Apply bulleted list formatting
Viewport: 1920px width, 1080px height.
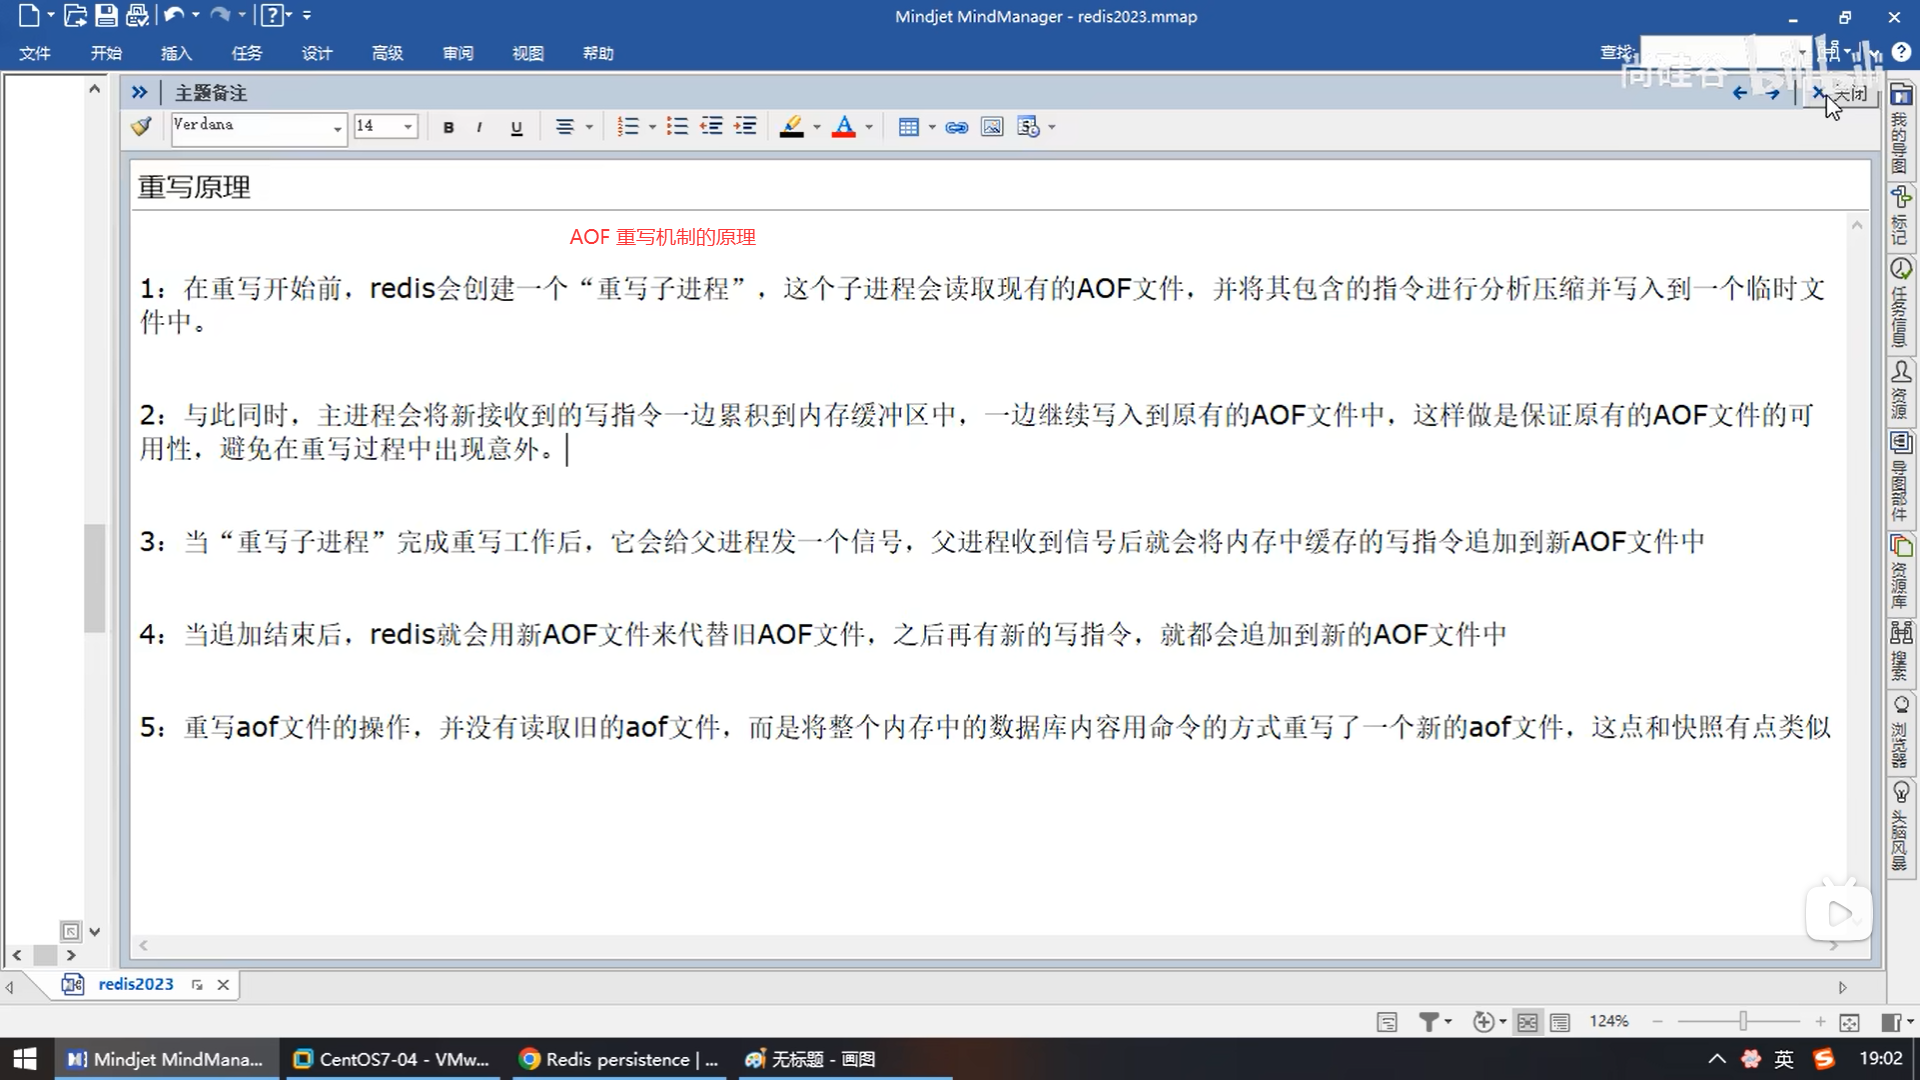coord(677,127)
